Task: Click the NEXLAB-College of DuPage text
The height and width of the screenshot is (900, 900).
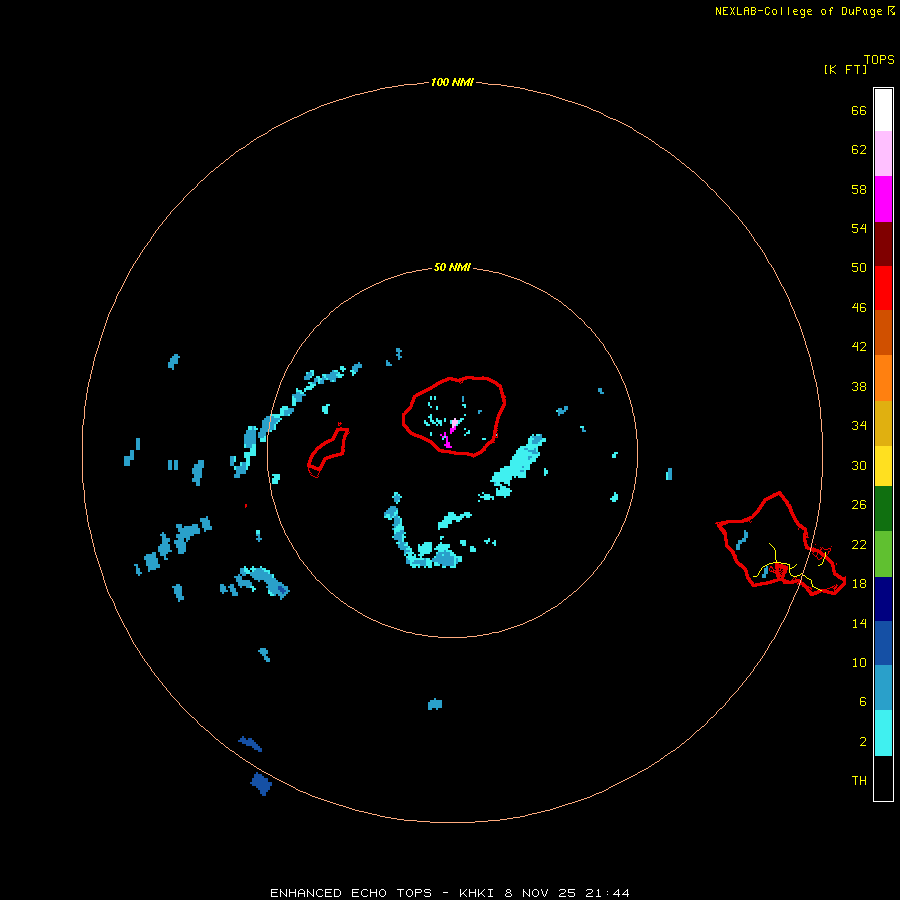Action: click(798, 11)
